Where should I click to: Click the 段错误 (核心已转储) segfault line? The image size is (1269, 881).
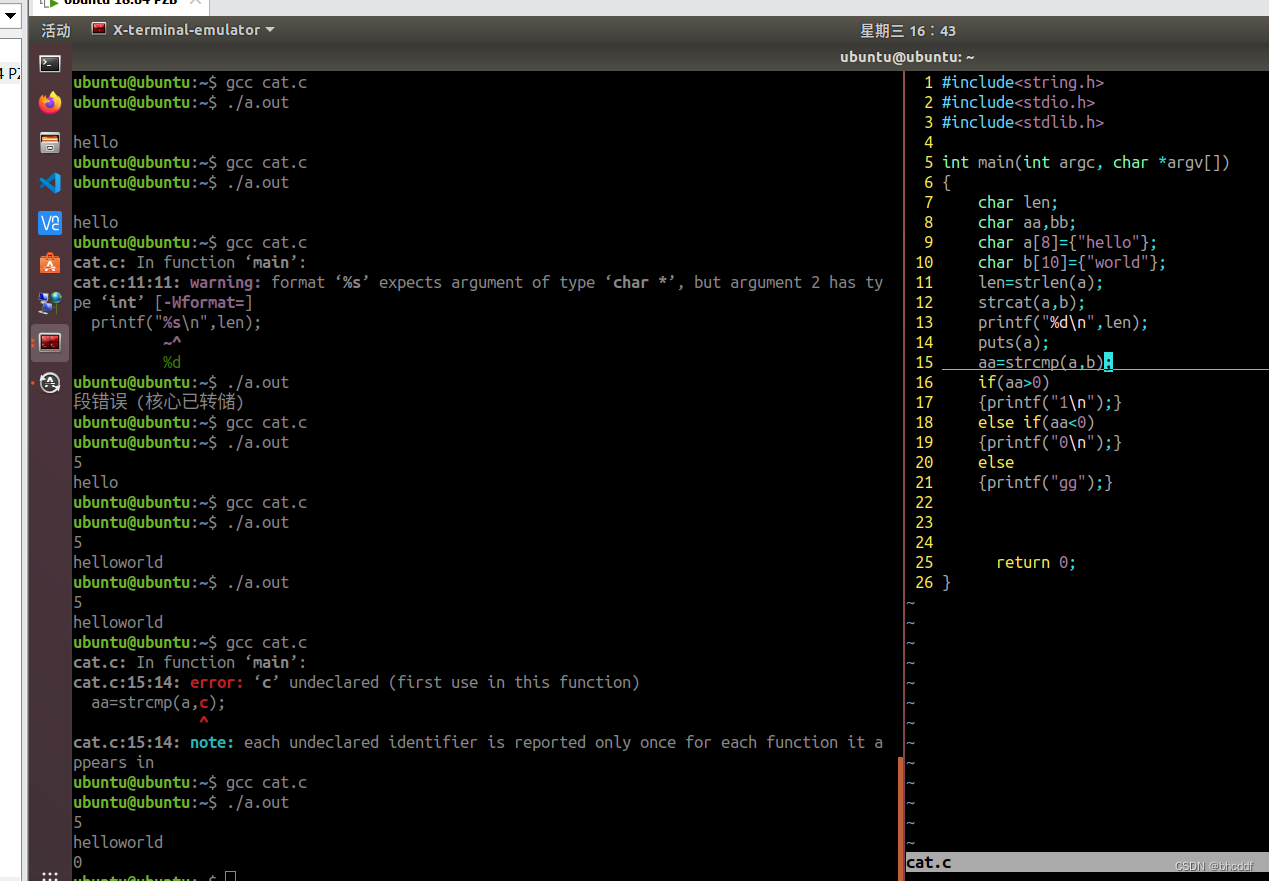[159, 402]
